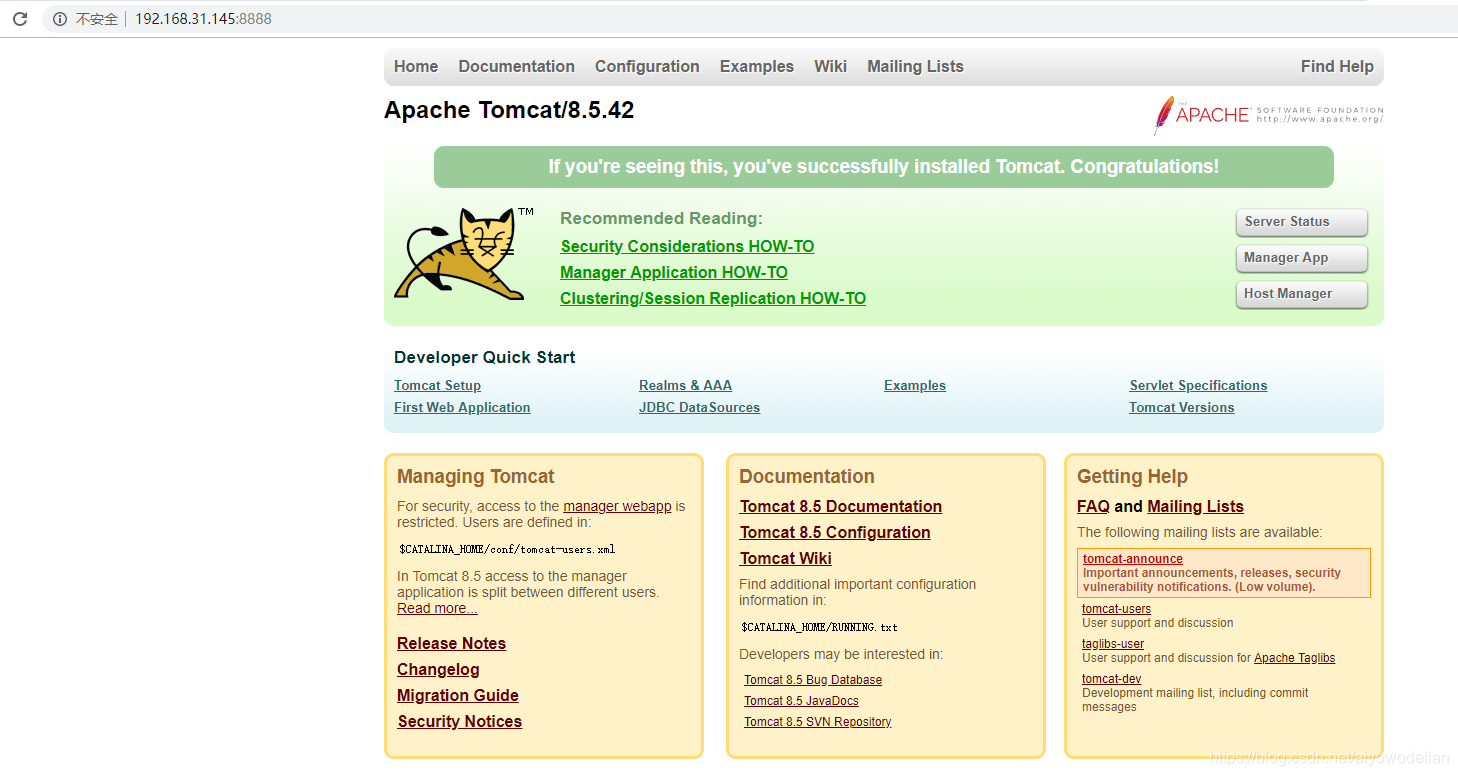Open the taglibs-user mailing list link
This screenshot has width=1458, height=776.
(x=1113, y=644)
